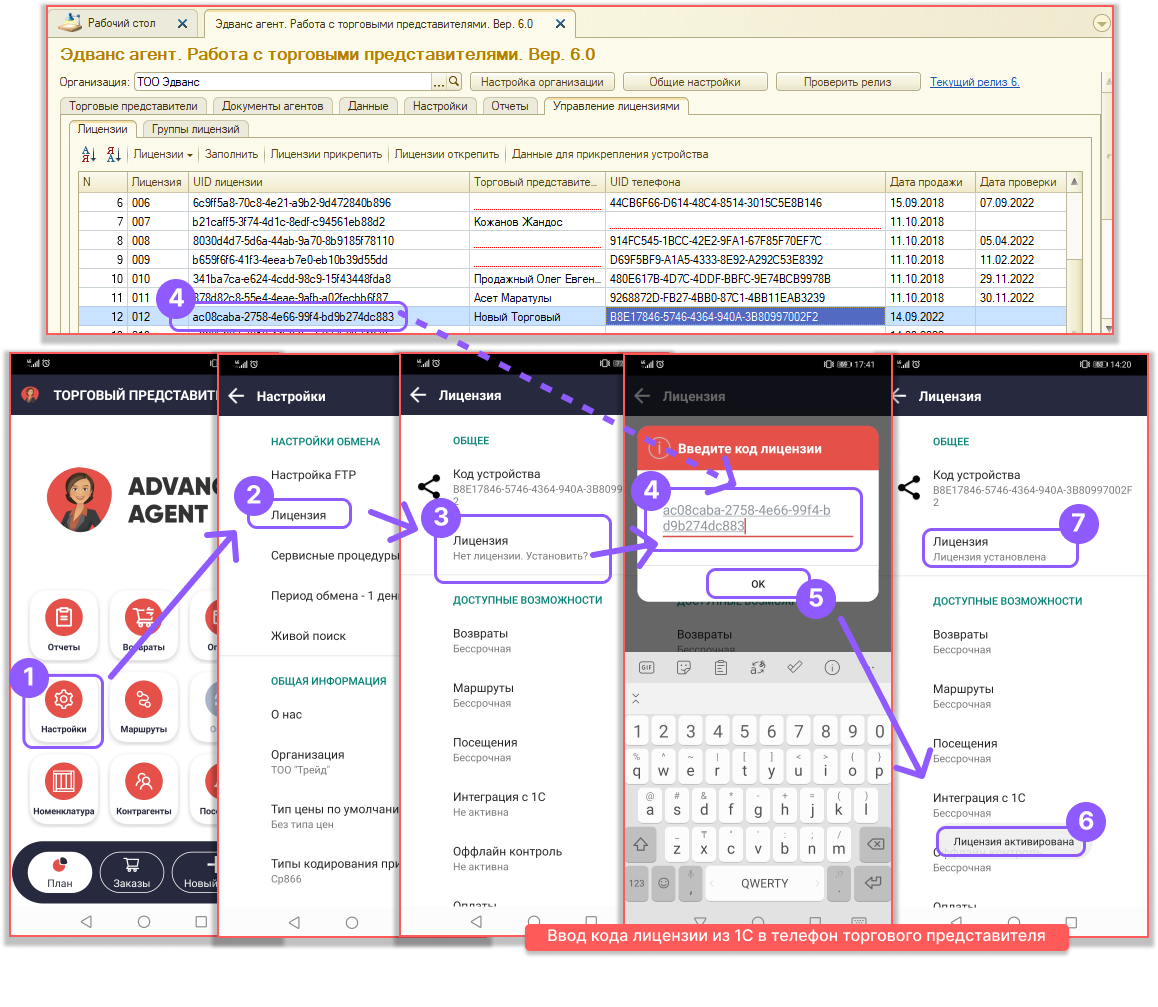This screenshot has width=1158, height=1007.
Task: Open Настройки gear icon on phone home
Action: 64,698
